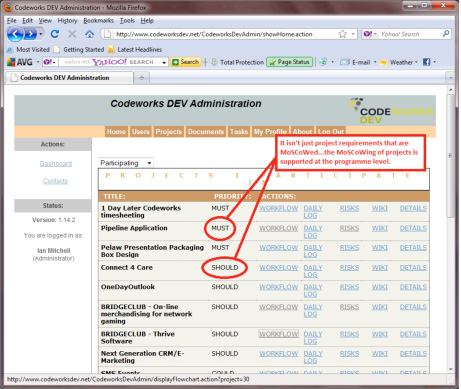Open the Getting Started bookmark

point(79,50)
